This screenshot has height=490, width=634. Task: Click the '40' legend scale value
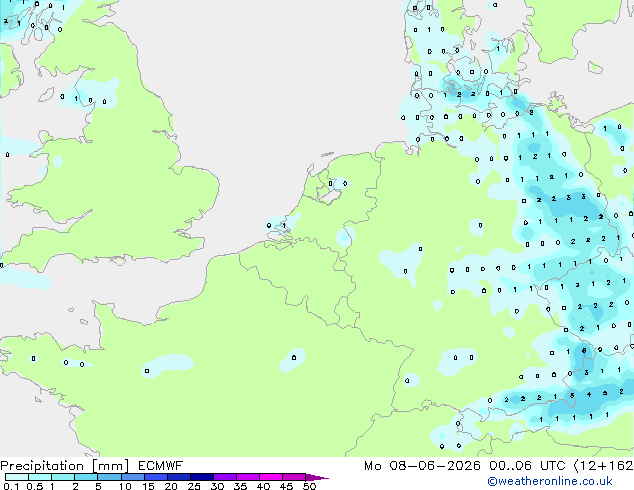[263, 486]
